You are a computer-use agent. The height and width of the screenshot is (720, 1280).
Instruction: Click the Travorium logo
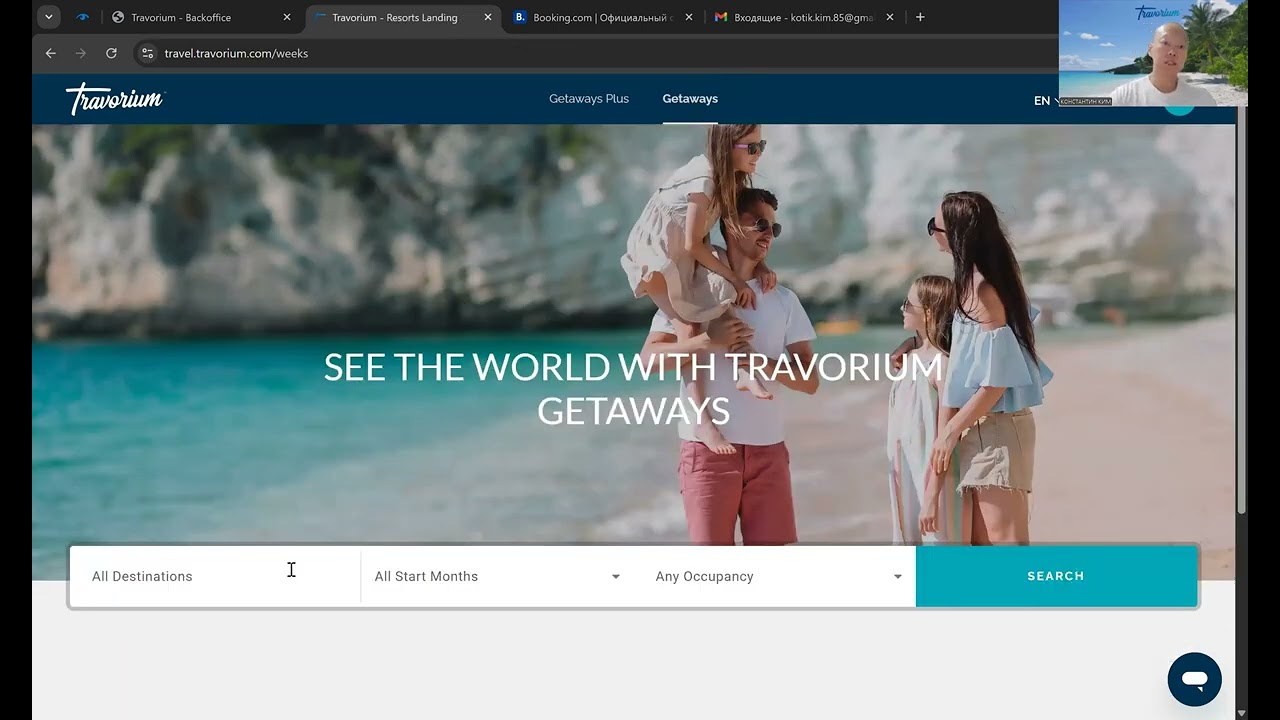[115, 98]
